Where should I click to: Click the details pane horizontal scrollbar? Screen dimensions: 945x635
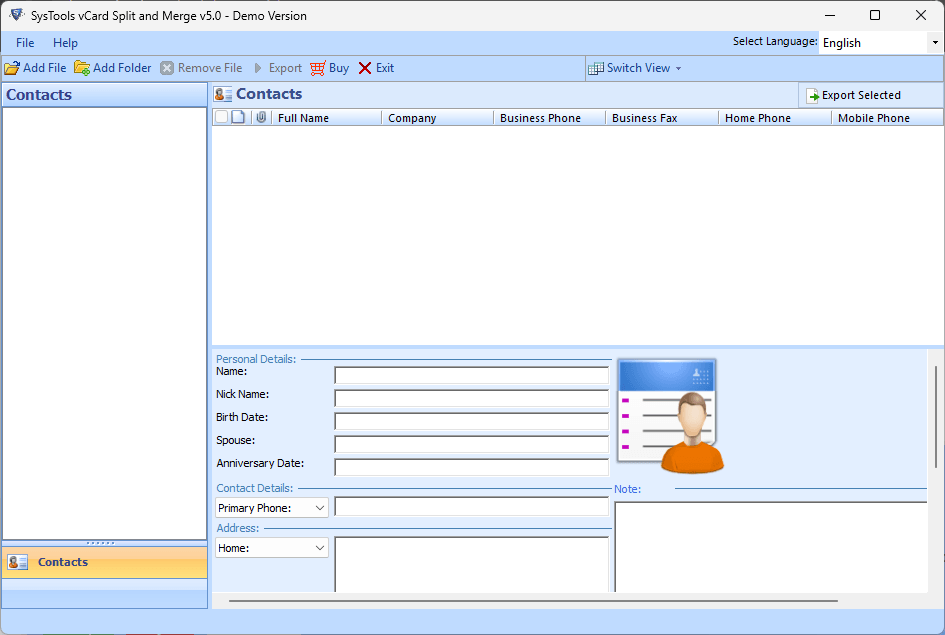pos(533,601)
